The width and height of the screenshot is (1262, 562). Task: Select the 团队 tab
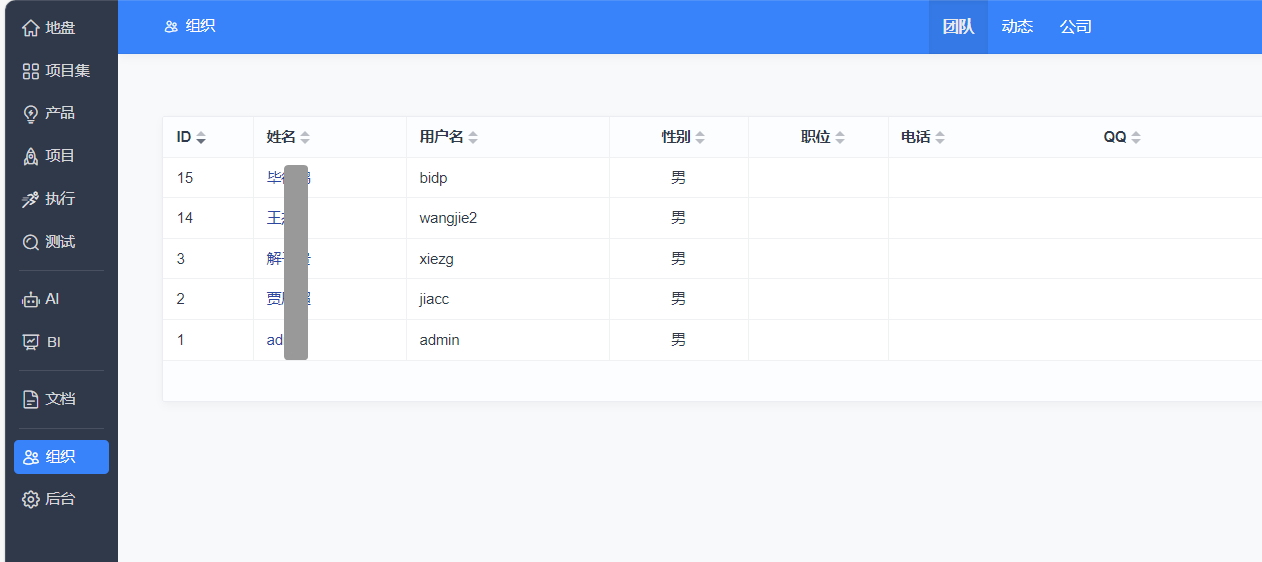click(x=958, y=27)
